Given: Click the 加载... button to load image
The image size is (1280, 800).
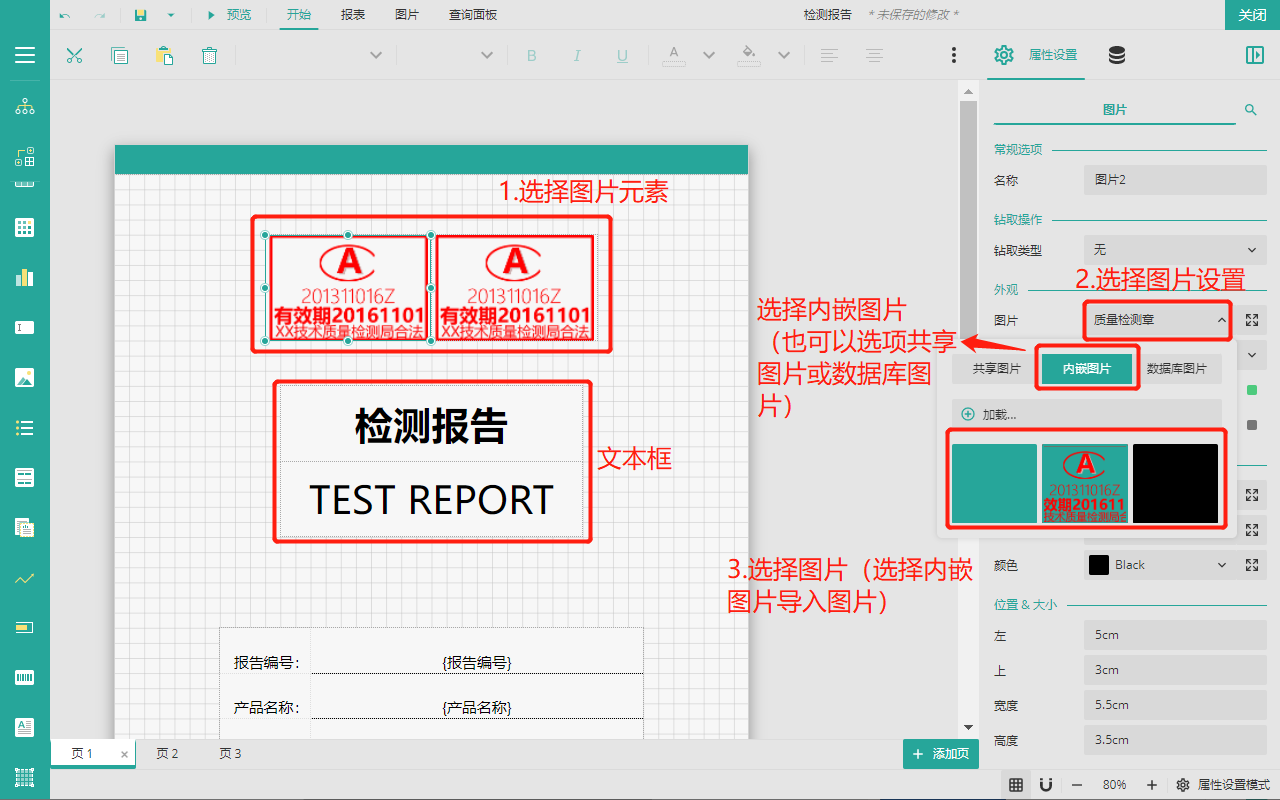Looking at the screenshot, I should tap(1087, 414).
